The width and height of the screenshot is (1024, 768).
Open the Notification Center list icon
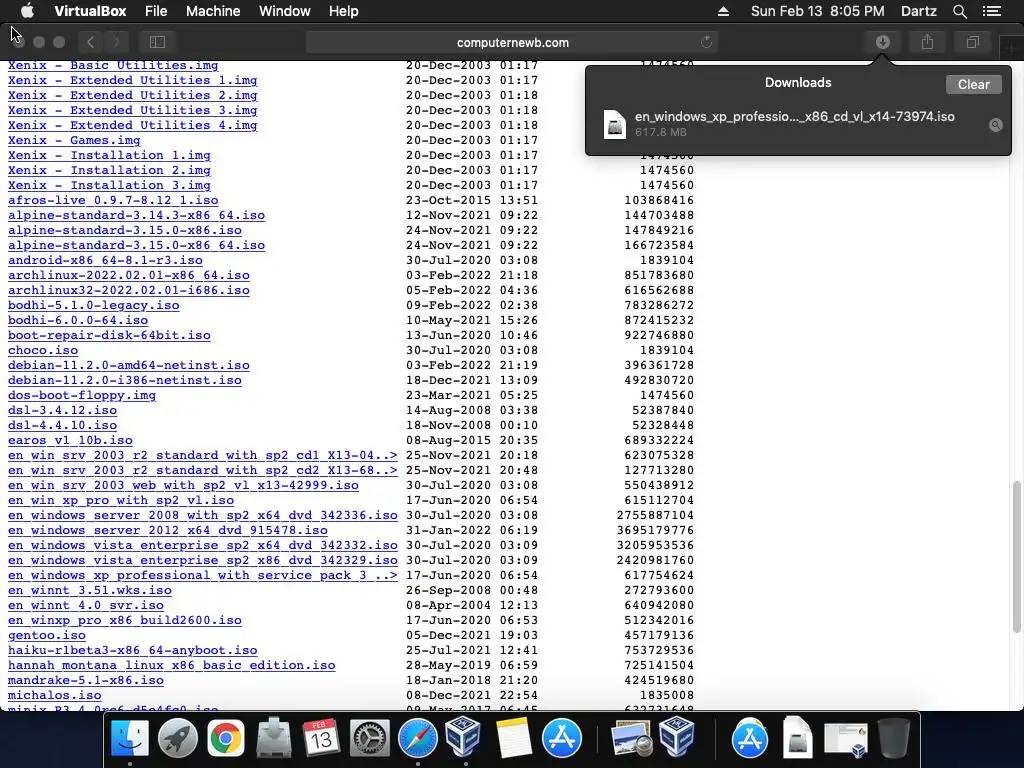click(992, 11)
